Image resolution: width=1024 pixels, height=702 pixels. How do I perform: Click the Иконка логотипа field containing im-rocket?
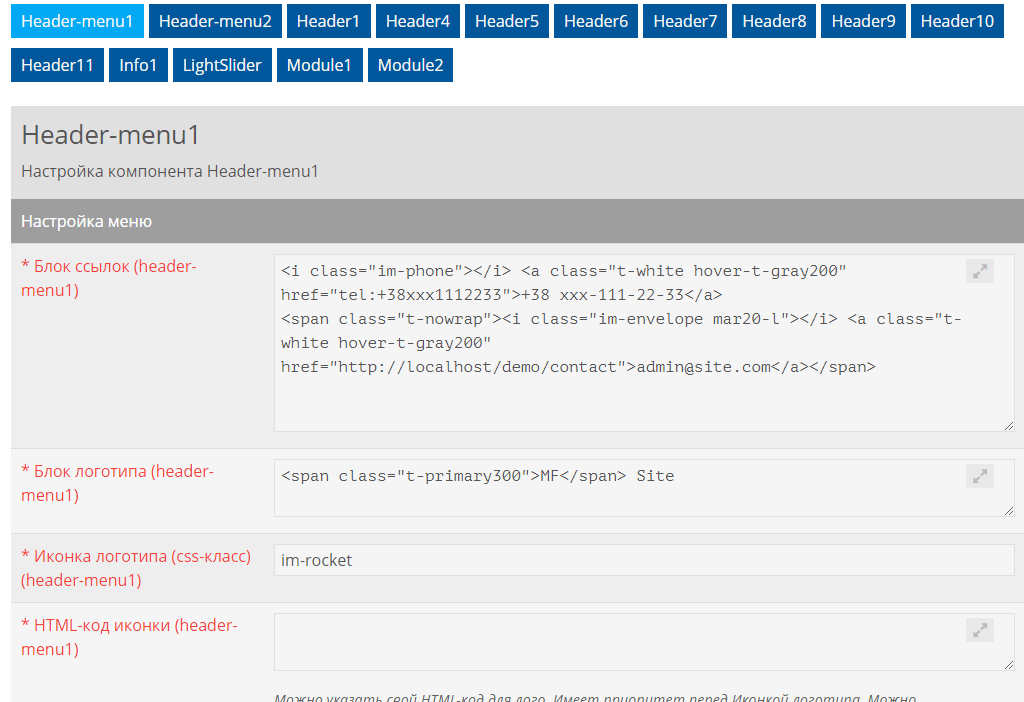click(x=643, y=560)
